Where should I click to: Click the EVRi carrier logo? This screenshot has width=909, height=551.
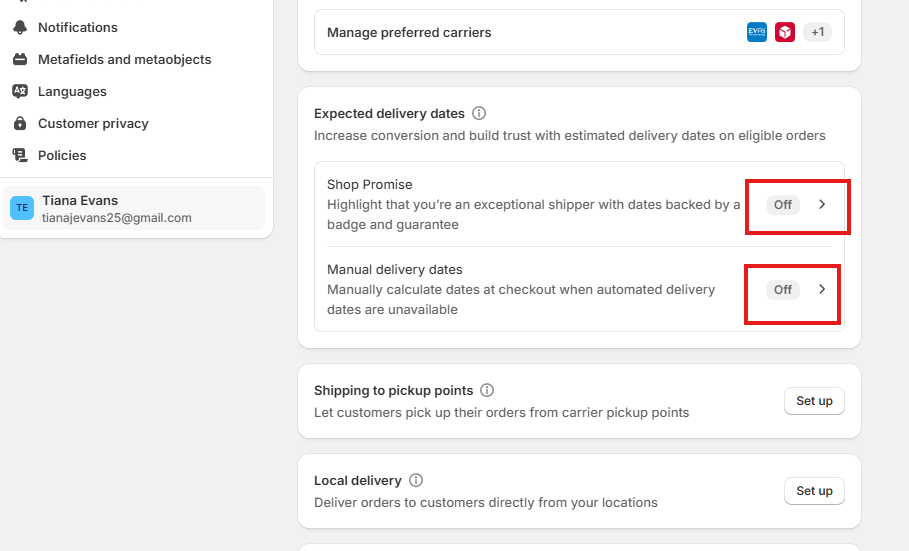coord(757,32)
